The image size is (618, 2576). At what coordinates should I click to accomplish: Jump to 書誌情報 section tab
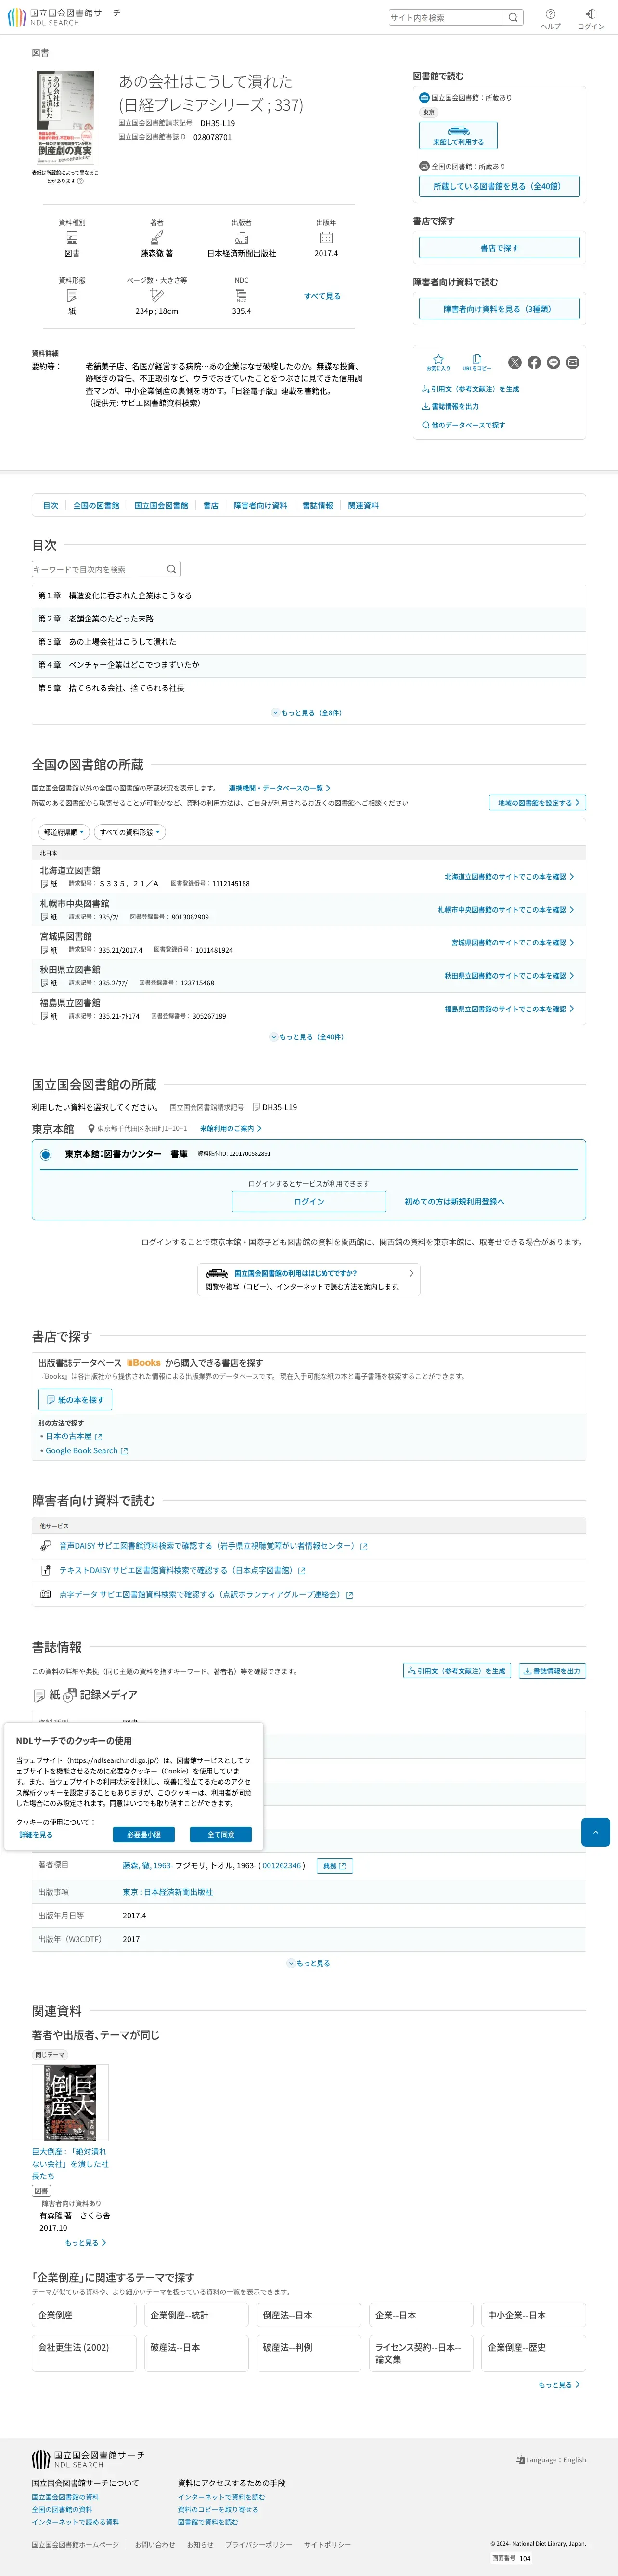(318, 506)
